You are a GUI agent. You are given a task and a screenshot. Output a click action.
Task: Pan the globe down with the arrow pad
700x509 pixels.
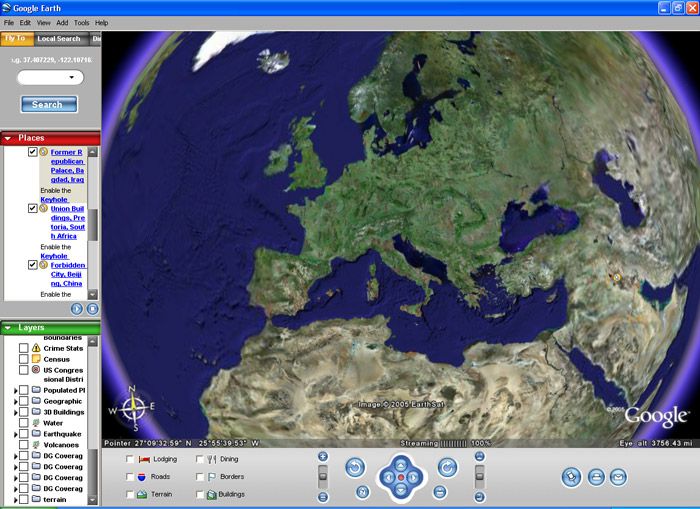401,490
